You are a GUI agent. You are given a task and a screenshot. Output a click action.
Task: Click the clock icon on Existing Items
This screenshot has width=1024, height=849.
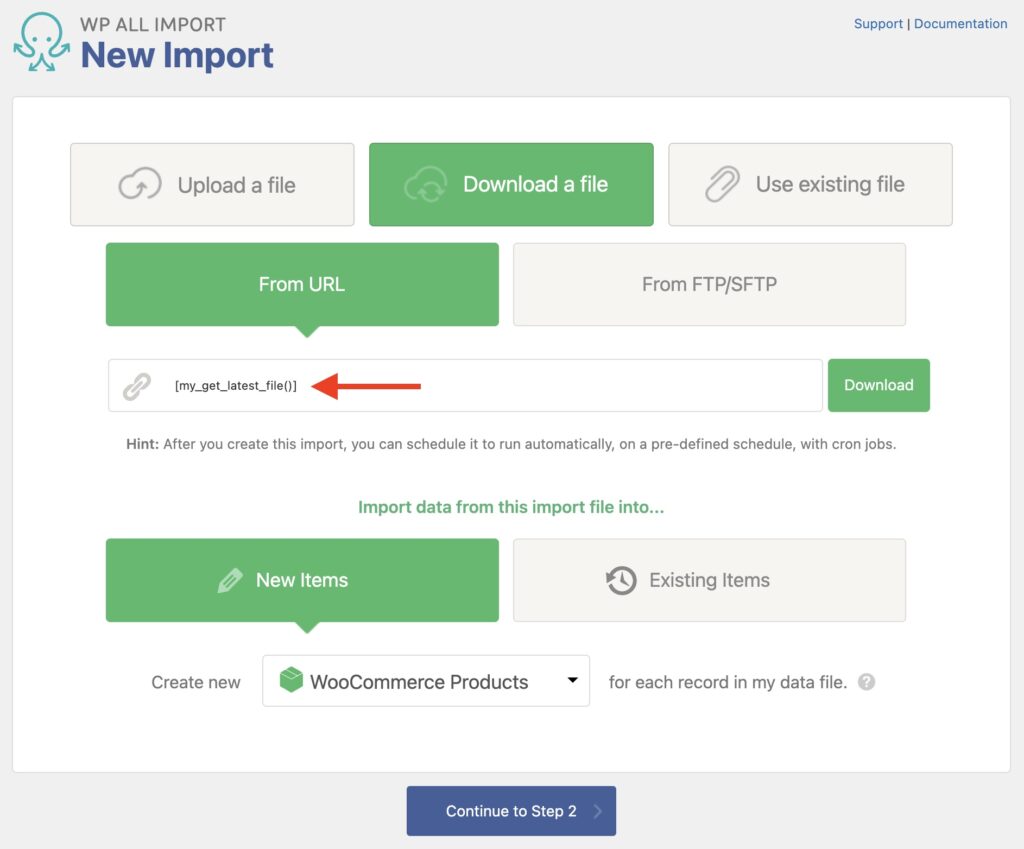621,580
